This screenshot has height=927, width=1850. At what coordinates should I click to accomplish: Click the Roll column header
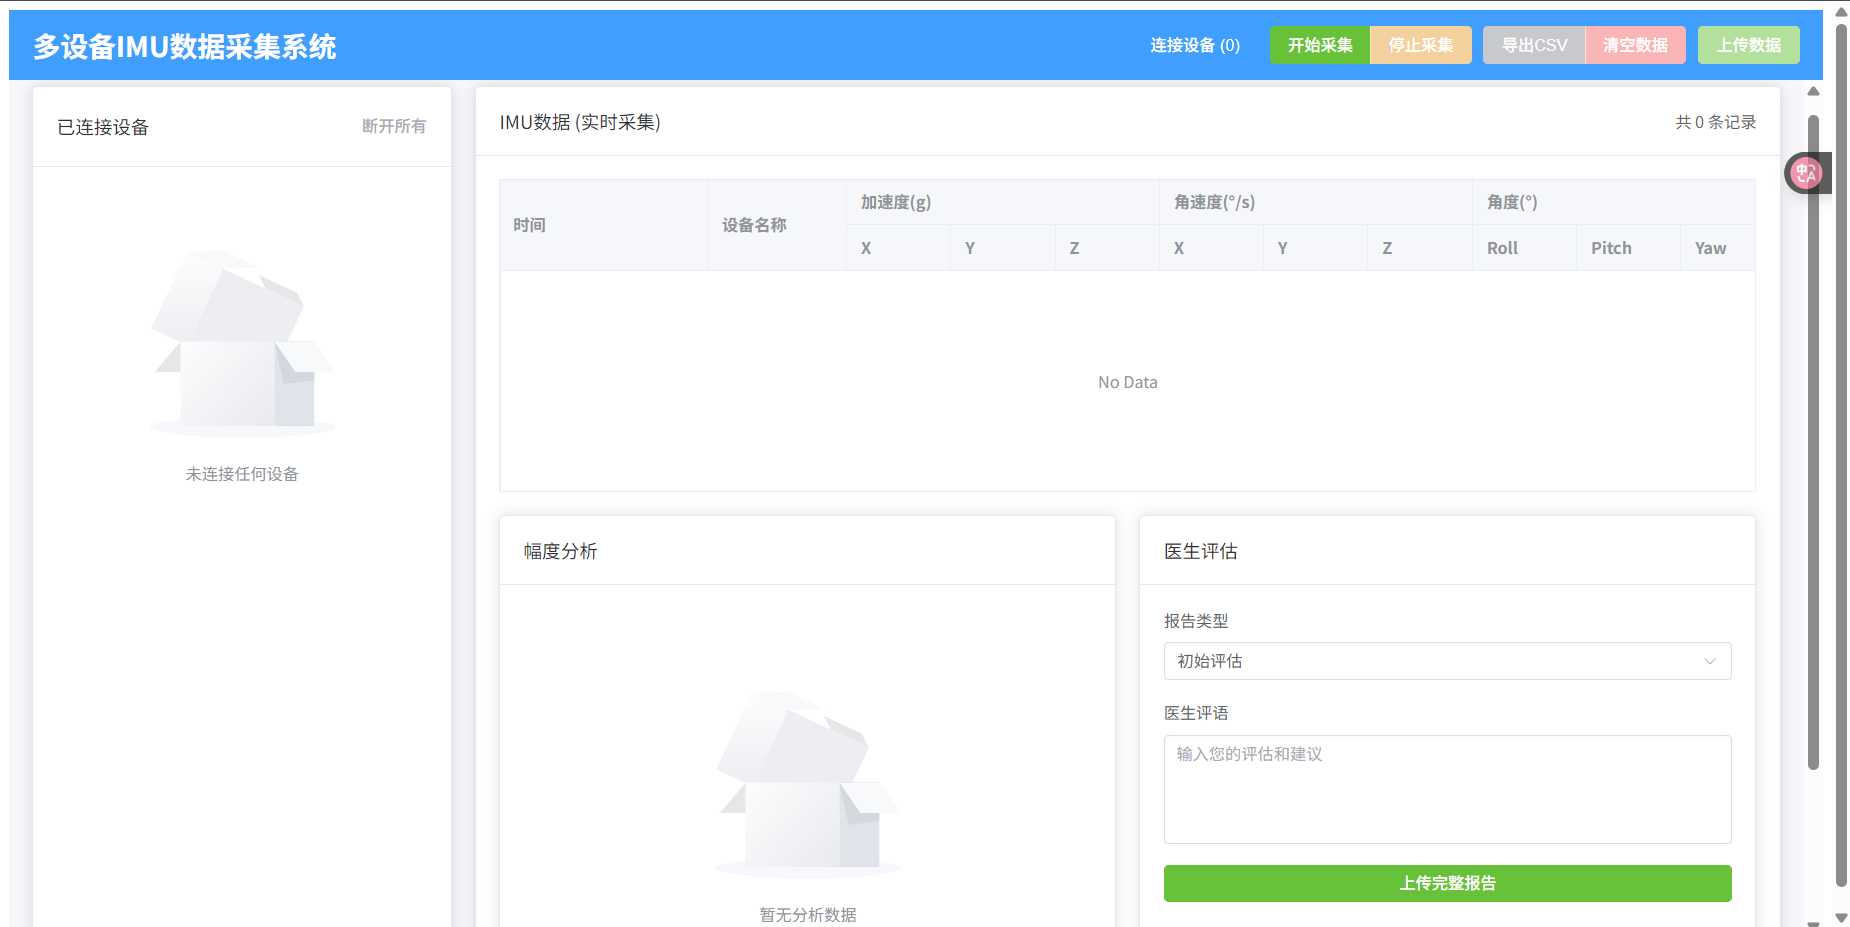[x=1502, y=248]
